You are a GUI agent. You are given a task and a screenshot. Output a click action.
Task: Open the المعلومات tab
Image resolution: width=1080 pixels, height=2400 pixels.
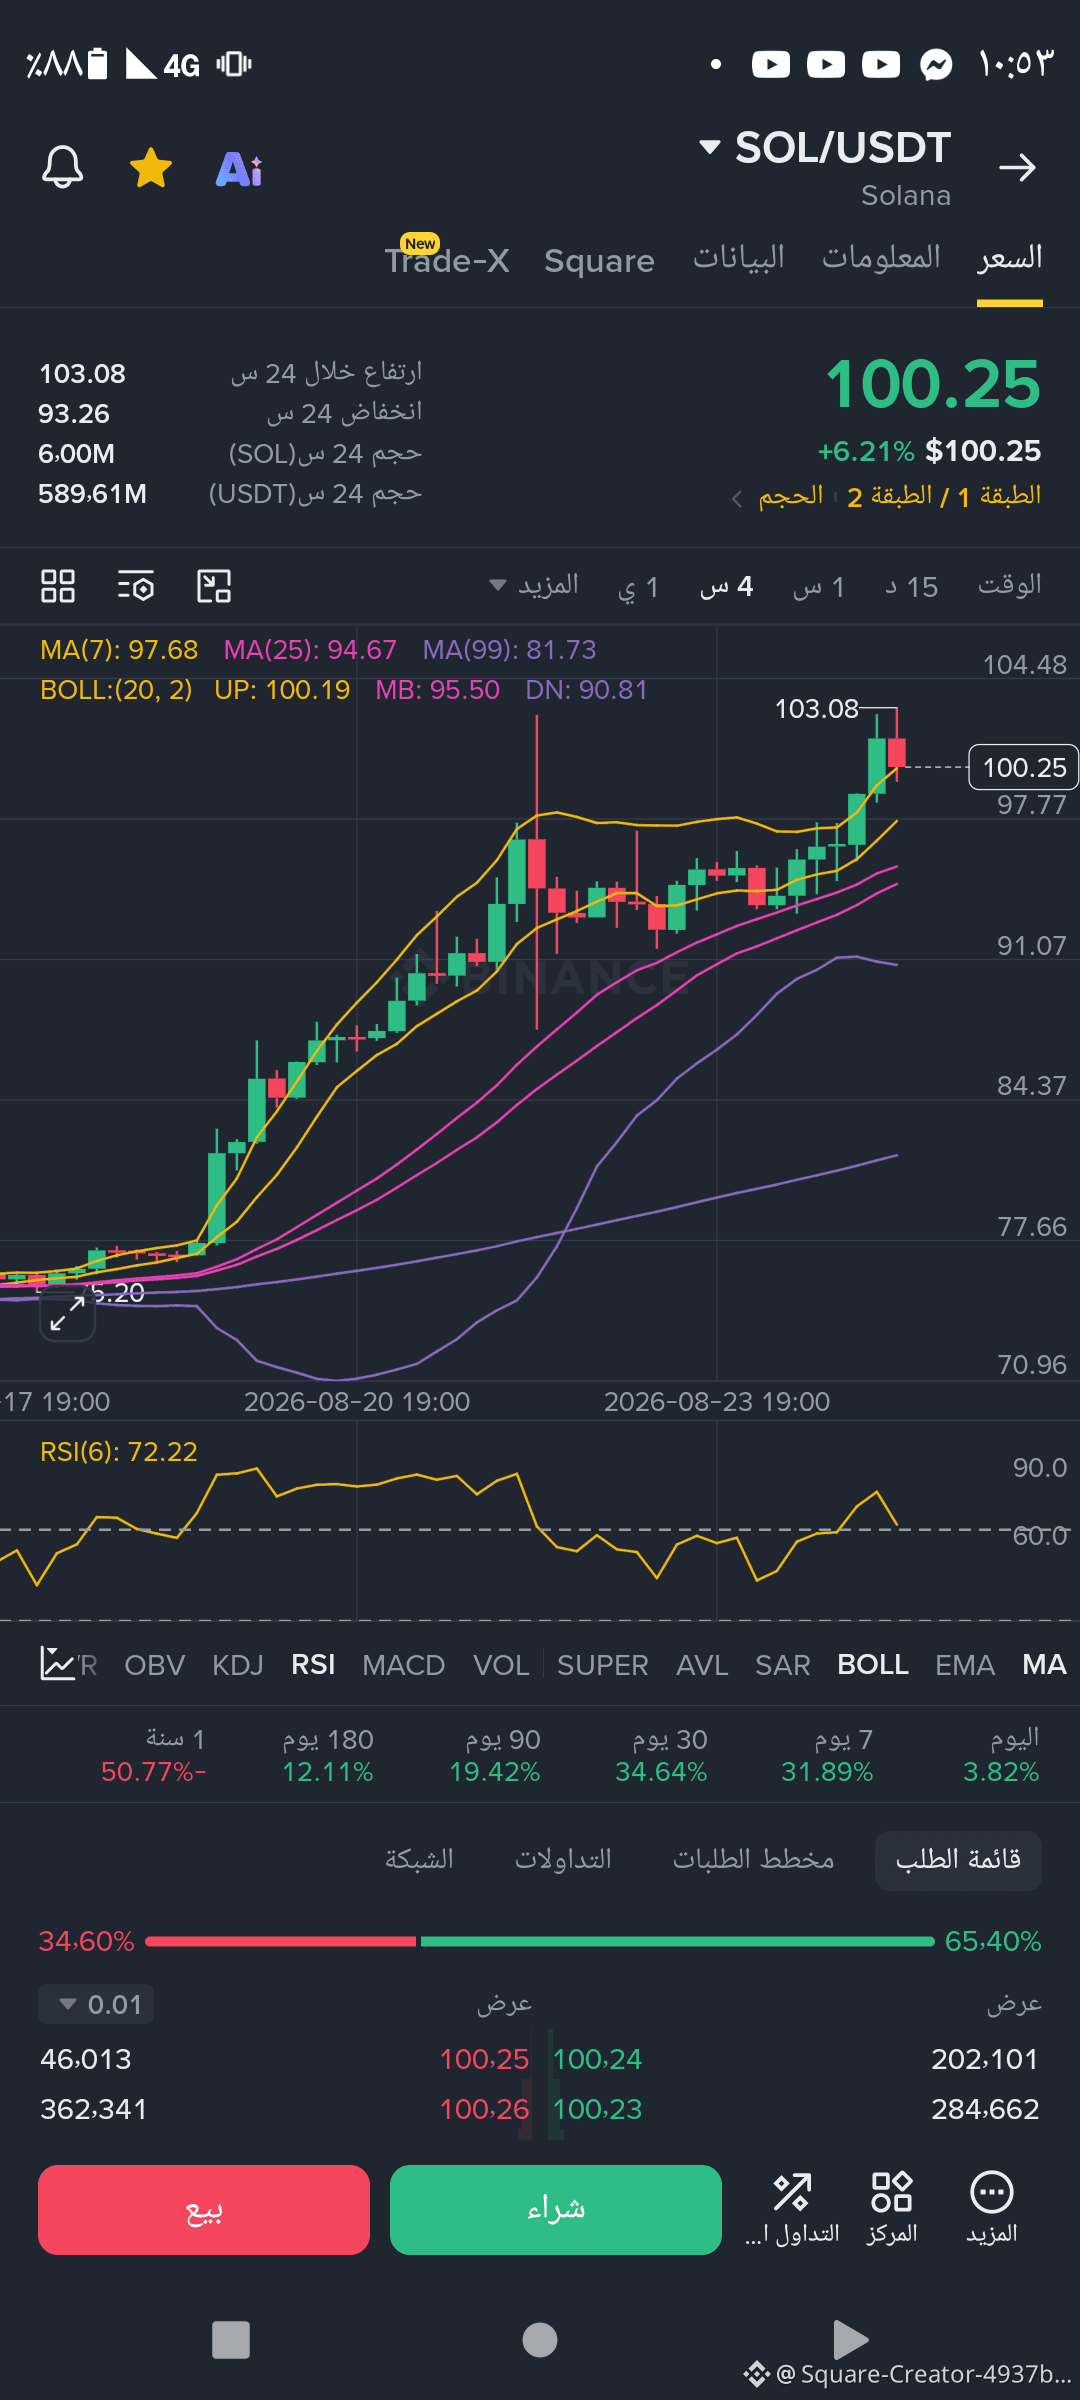(881, 258)
